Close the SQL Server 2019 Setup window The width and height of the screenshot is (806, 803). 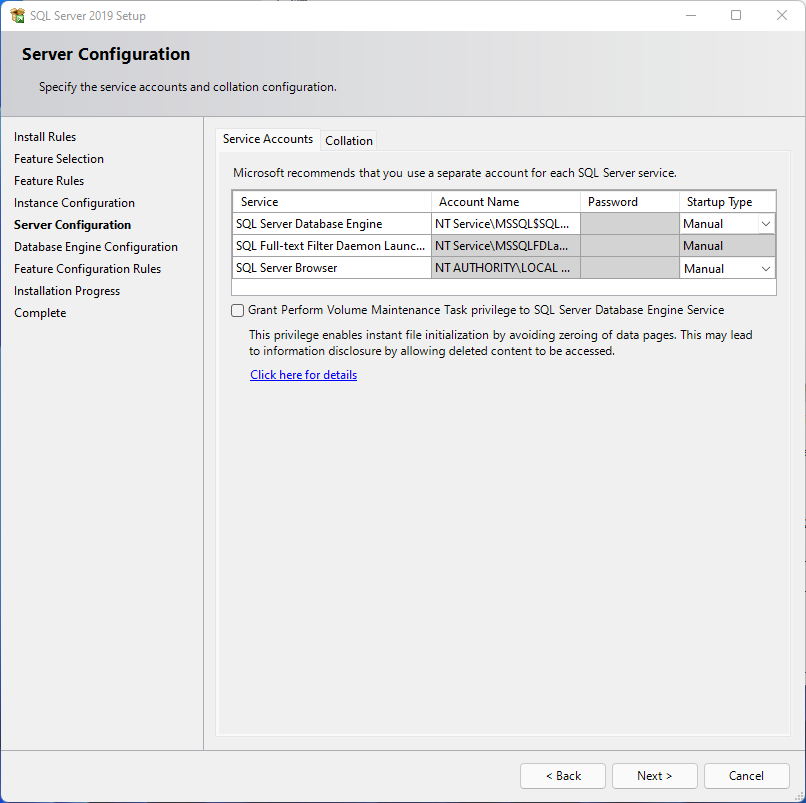(x=782, y=15)
